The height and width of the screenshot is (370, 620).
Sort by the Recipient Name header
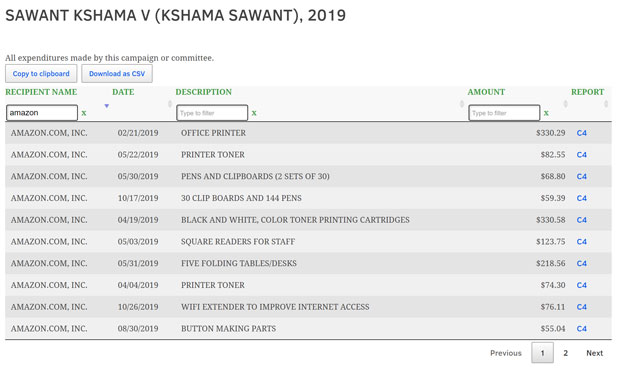click(41, 92)
